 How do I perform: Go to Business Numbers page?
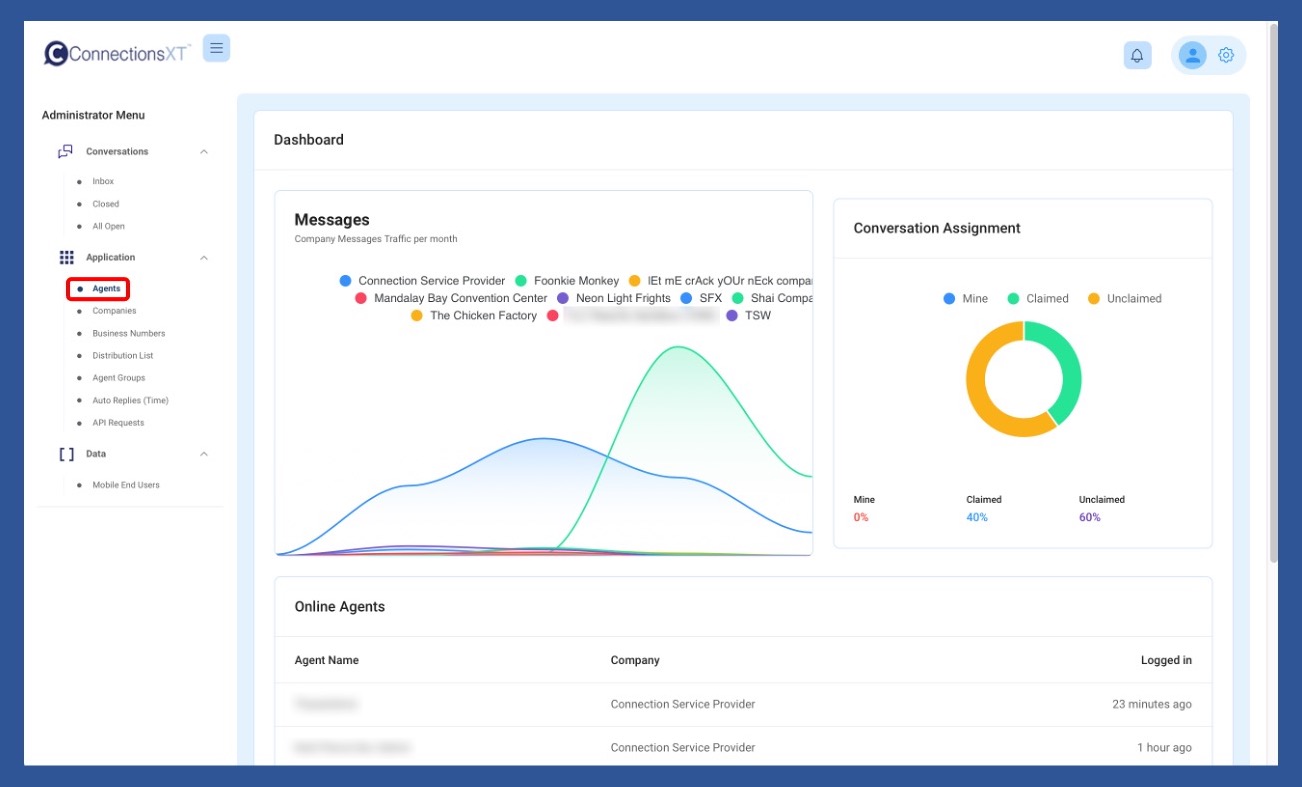(128, 334)
